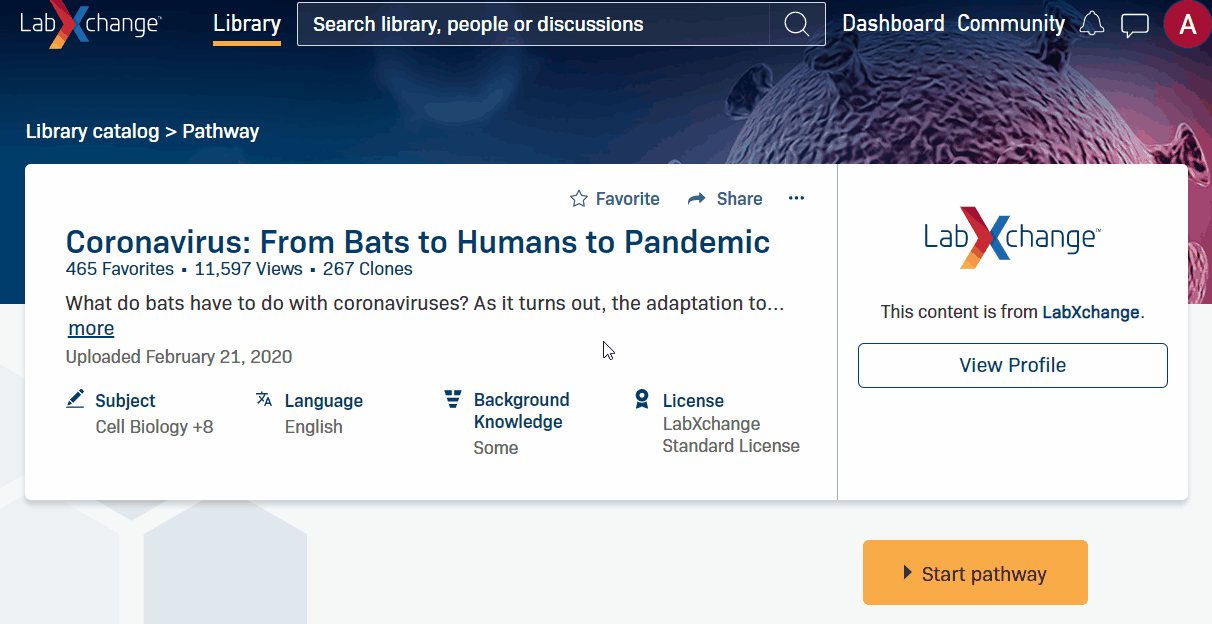This screenshot has width=1212, height=624.
Task: Click the LabXchange logo in header
Action: (x=90, y=25)
